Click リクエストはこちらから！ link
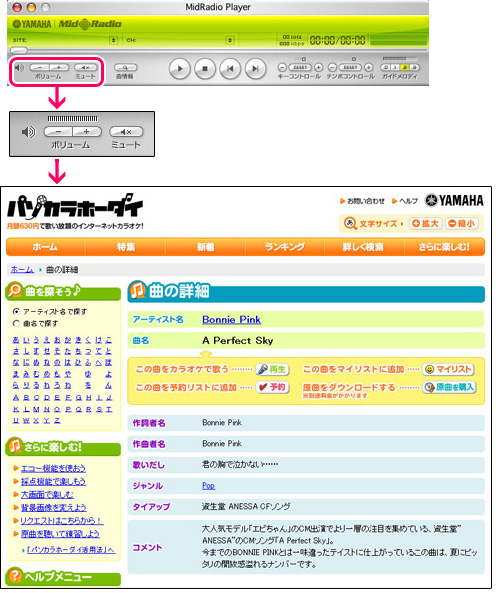 pyautogui.click(x=62, y=521)
